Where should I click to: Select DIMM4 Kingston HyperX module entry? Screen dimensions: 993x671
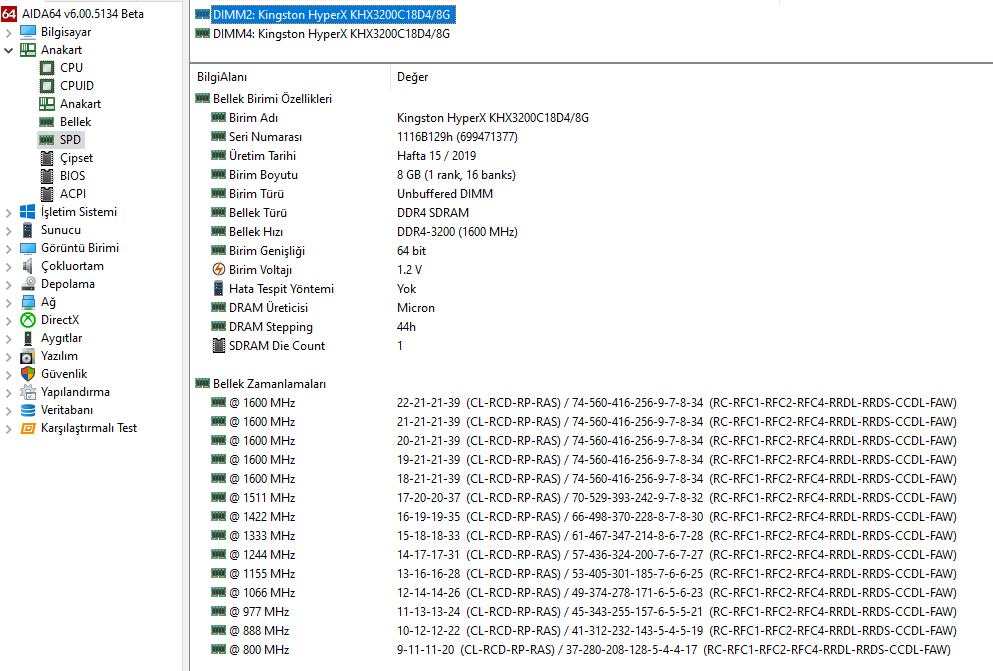pyautogui.click(x=331, y=34)
